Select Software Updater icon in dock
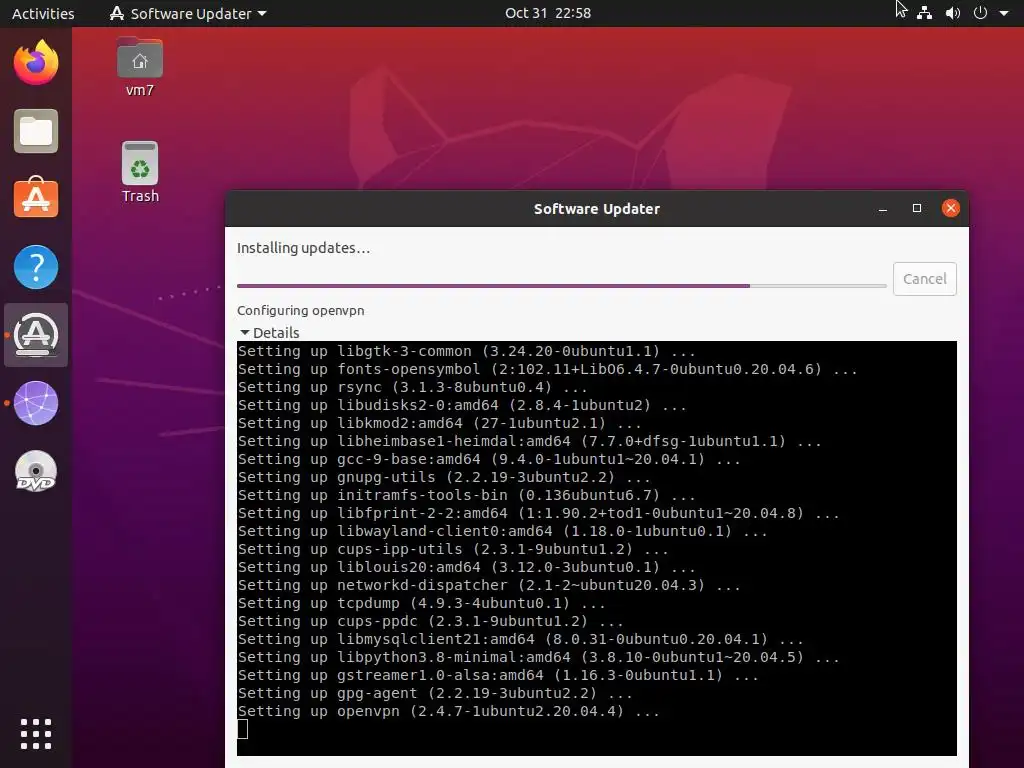The height and width of the screenshot is (768, 1024). click(x=36, y=335)
